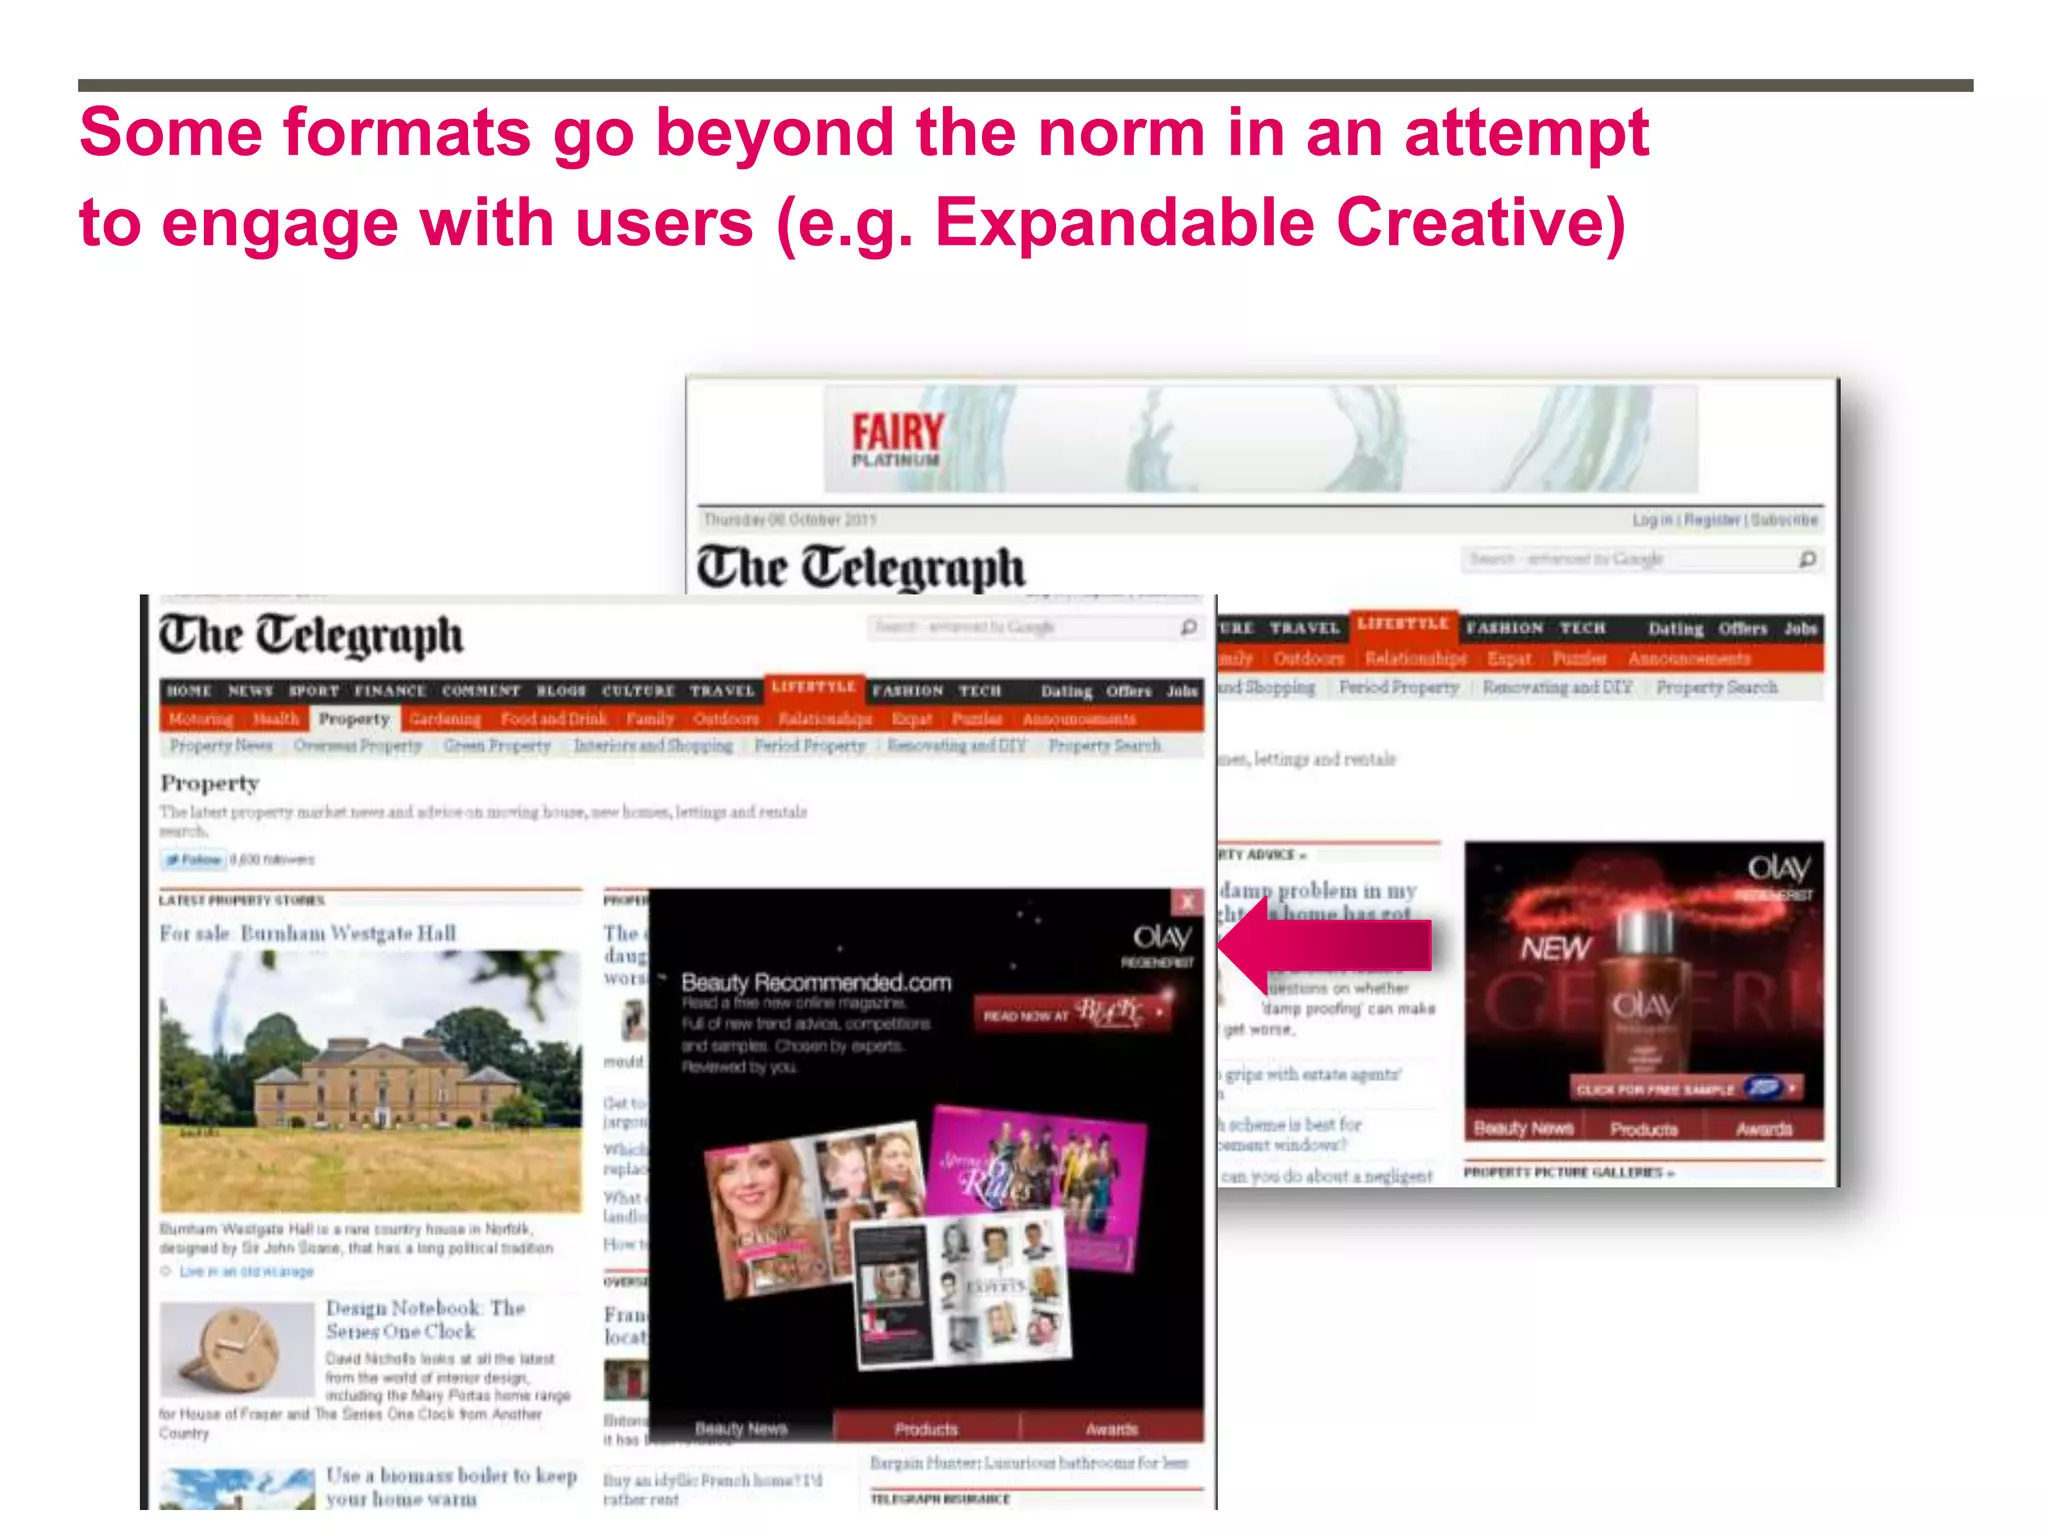Open Overseas Property link in front page
Image resolution: width=2048 pixels, height=1536 pixels.
click(358, 746)
